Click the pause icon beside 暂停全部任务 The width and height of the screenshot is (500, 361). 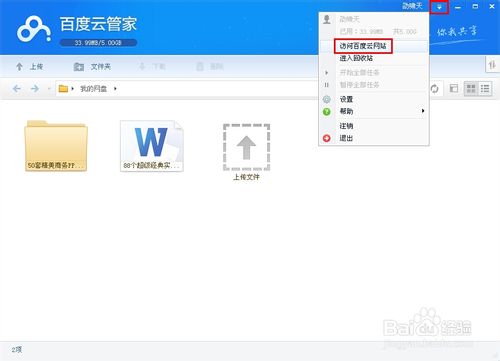327,85
